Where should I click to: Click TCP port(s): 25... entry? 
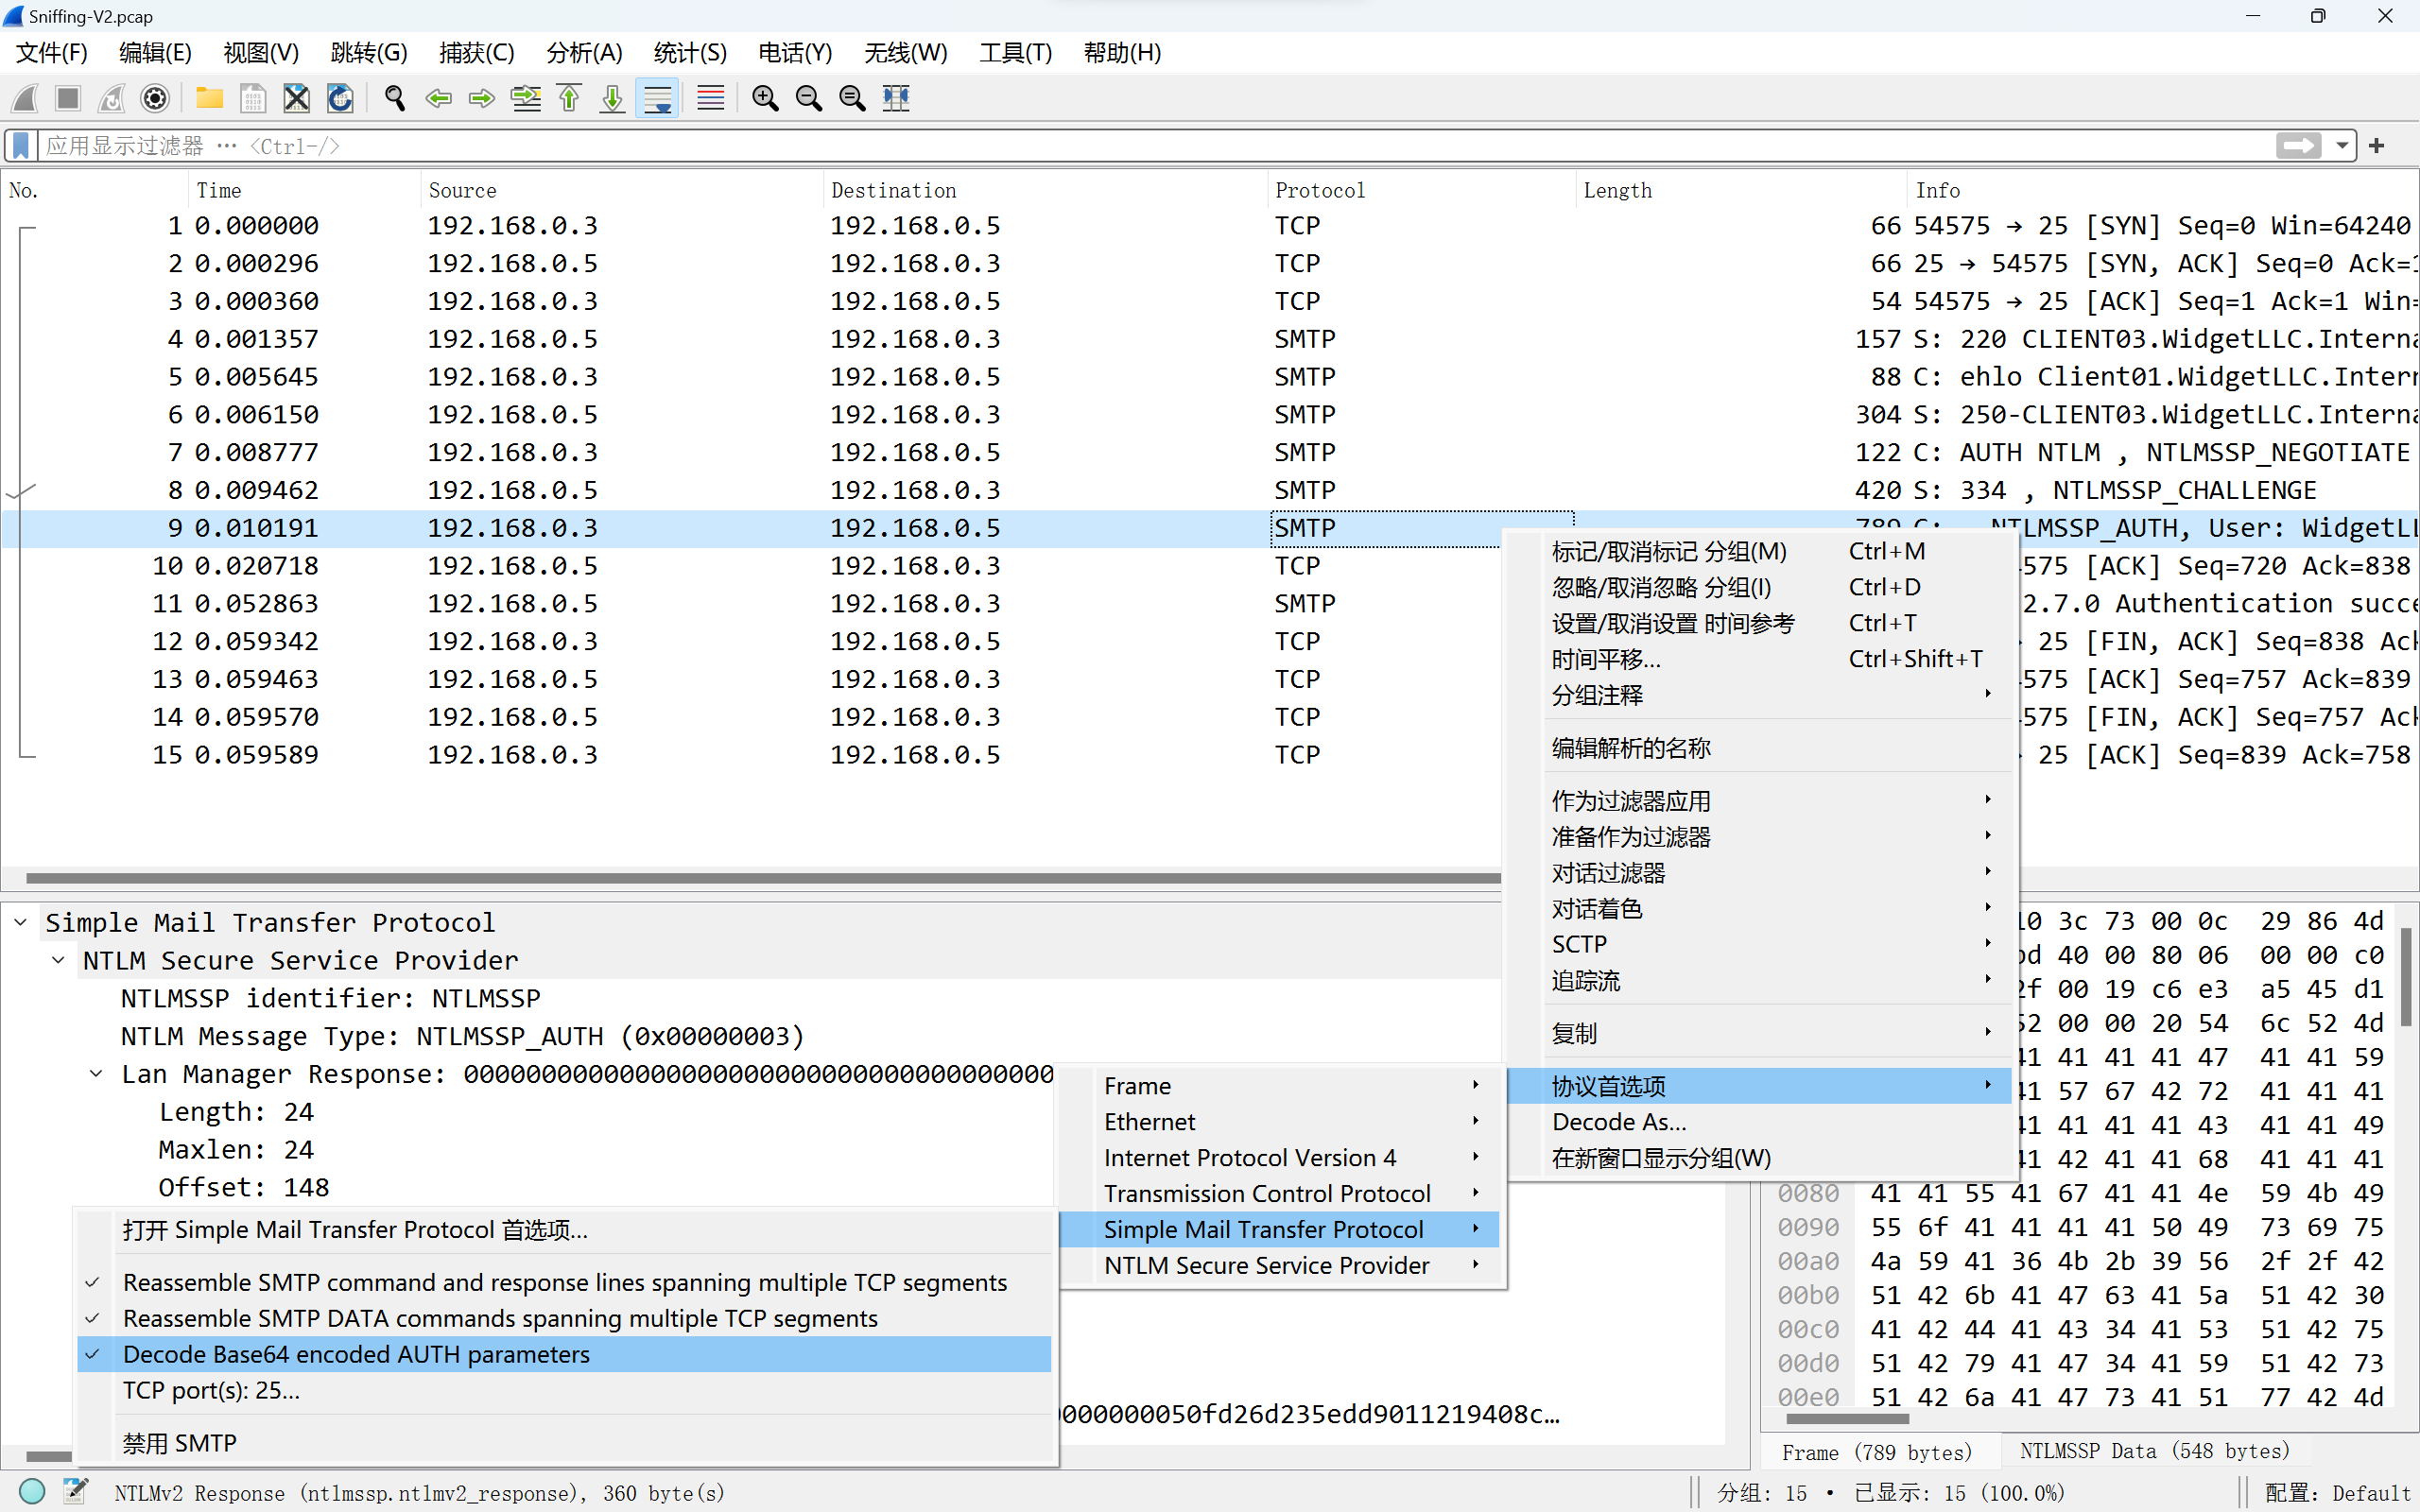565,1390
